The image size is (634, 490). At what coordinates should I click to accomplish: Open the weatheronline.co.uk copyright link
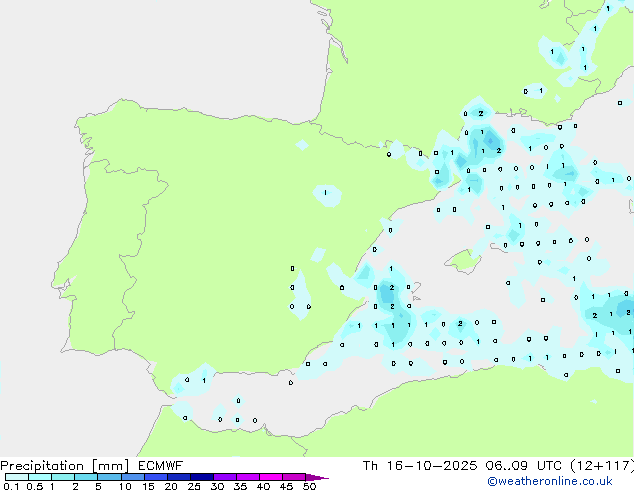pyautogui.click(x=550, y=481)
